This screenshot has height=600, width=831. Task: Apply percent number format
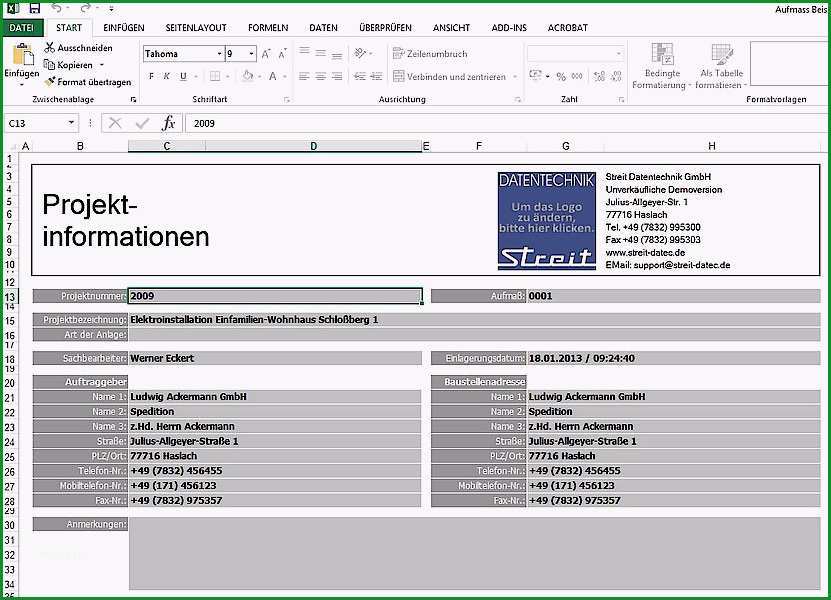tap(561, 76)
